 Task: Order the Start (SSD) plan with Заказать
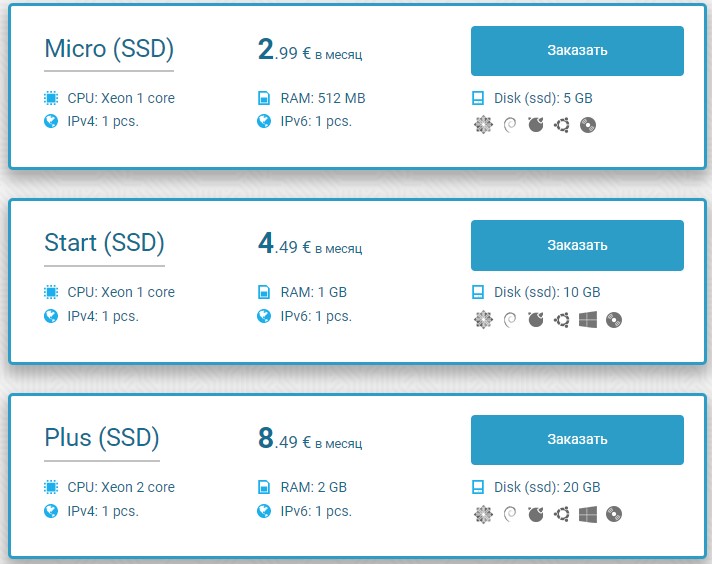(577, 246)
